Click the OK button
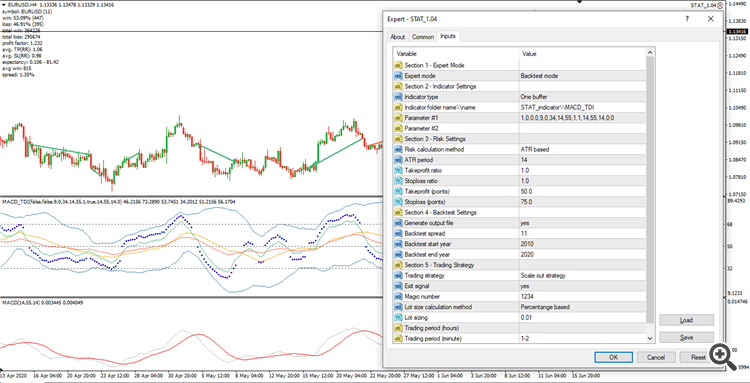Image resolution: width=750 pixels, height=383 pixels. click(614, 357)
